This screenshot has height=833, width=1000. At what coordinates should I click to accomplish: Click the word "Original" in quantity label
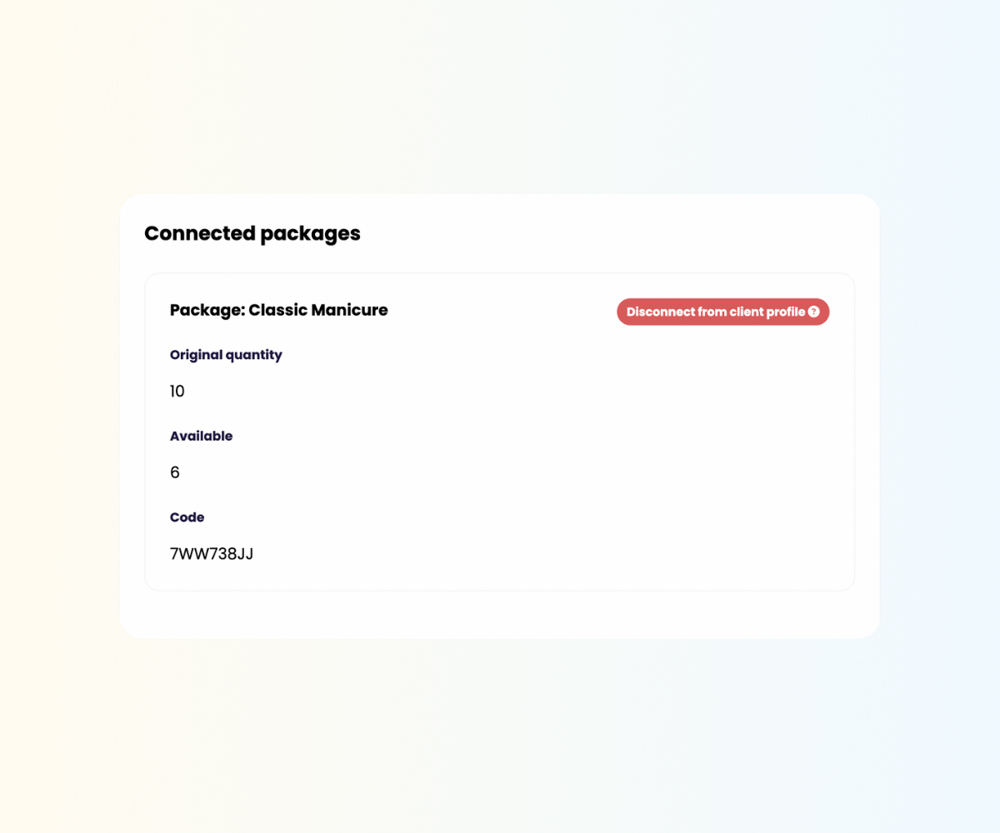pyautogui.click(x=198, y=355)
